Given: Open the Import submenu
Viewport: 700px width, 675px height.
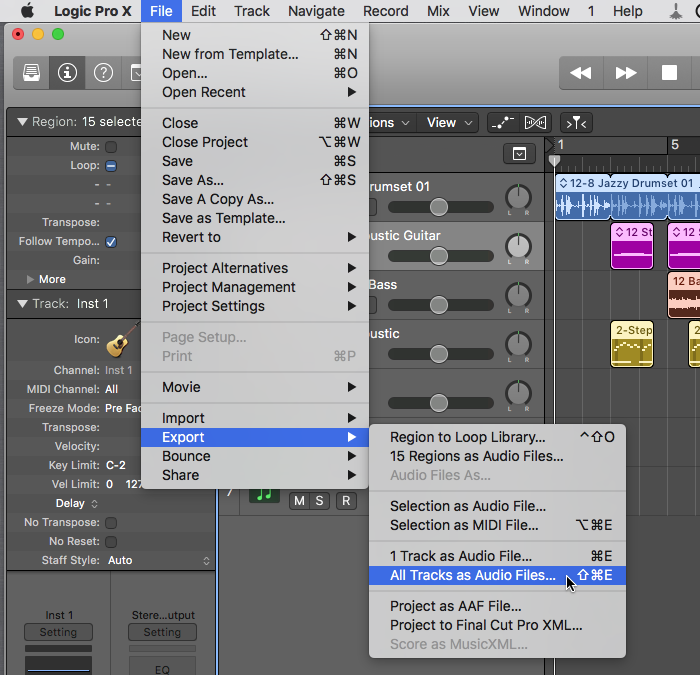Looking at the screenshot, I should point(255,418).
